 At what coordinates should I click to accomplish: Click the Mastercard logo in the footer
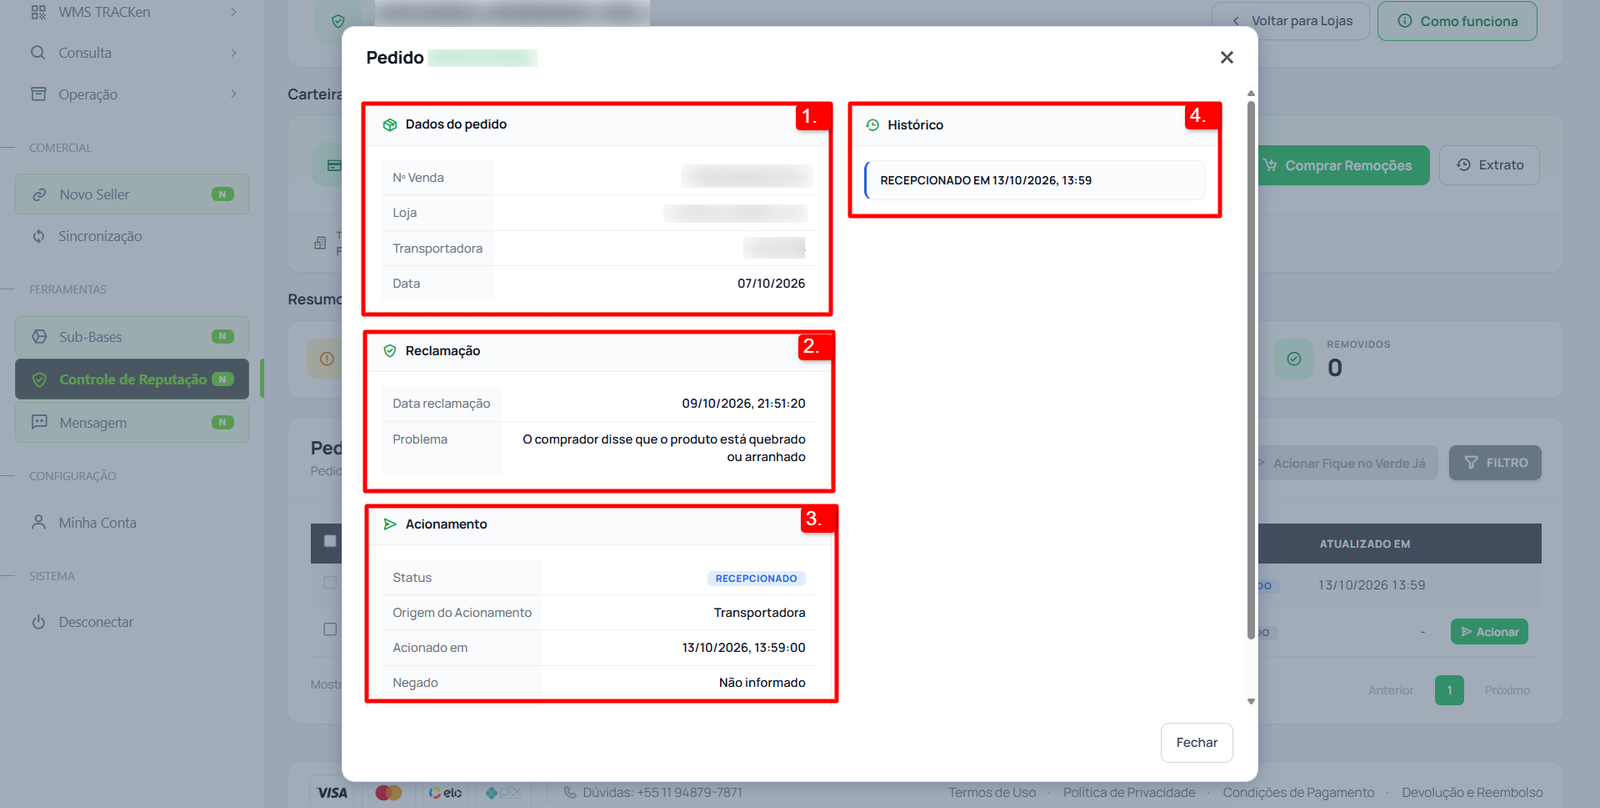(389, 793)
